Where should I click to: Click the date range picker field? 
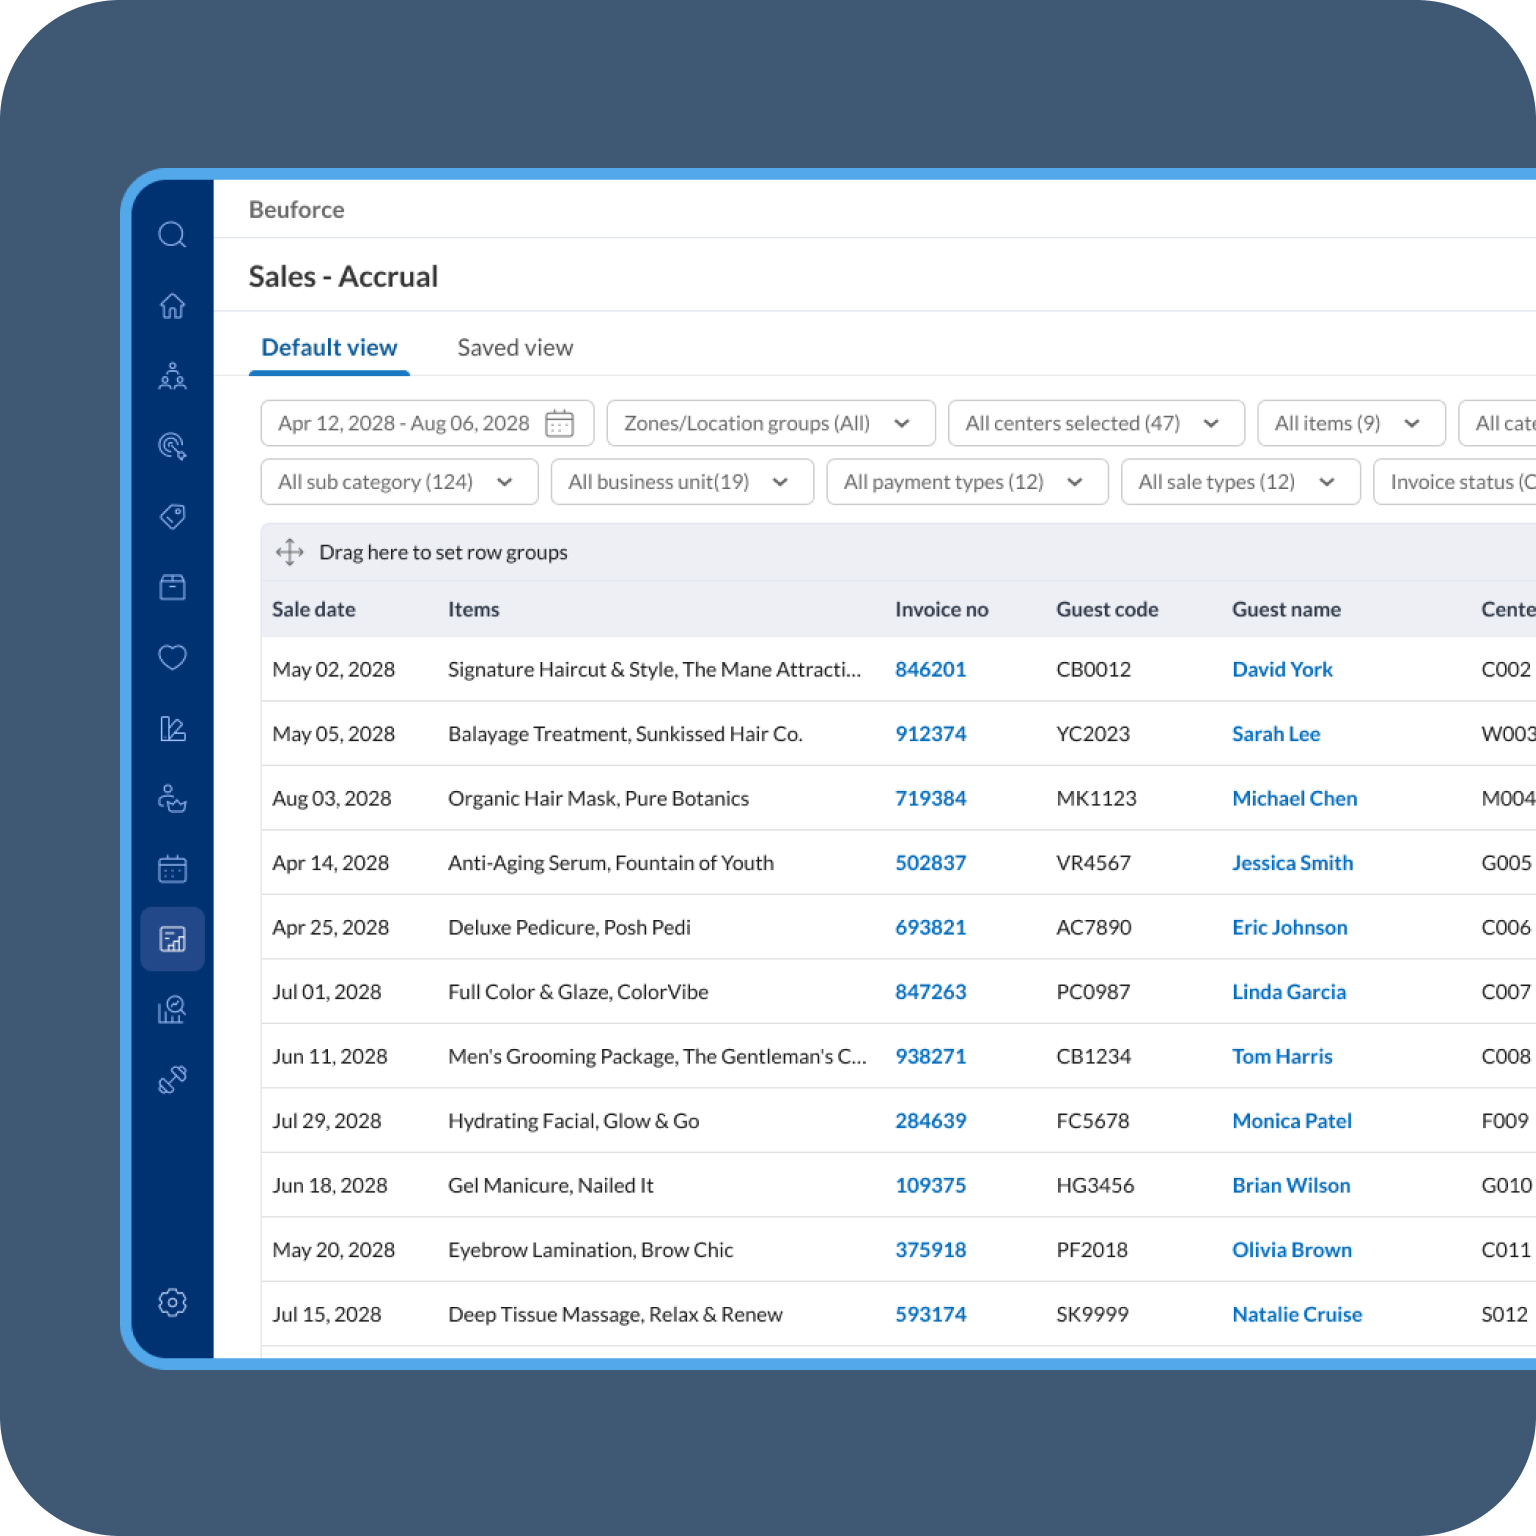427,424
